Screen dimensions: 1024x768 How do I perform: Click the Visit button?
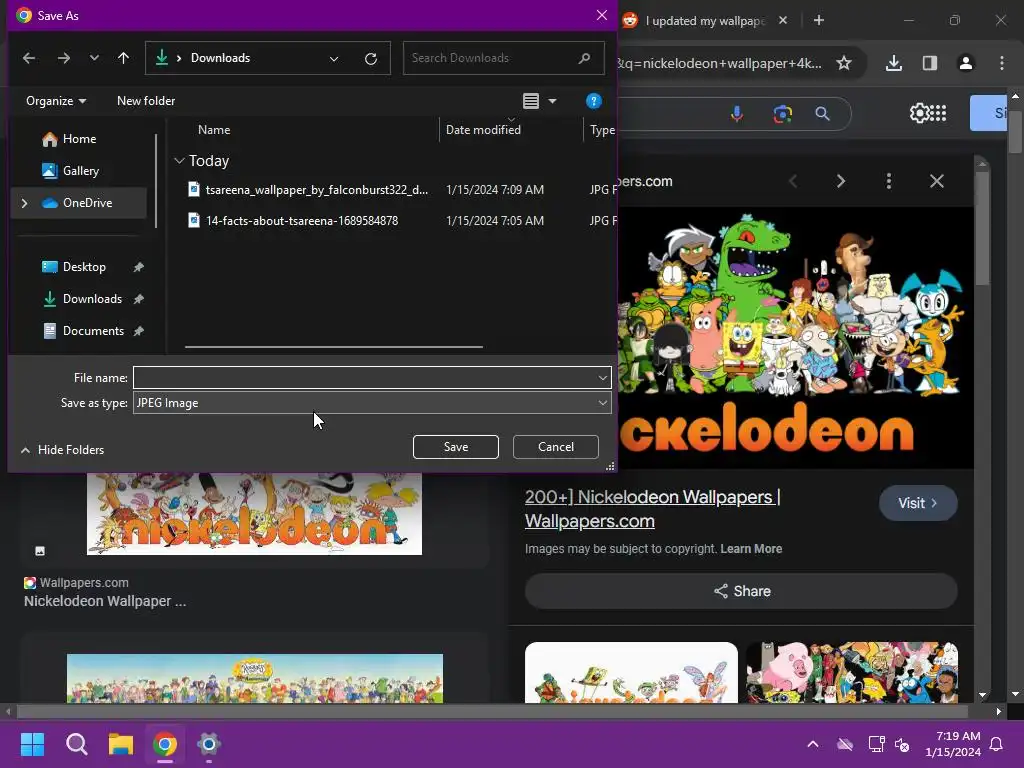point(918,504)
